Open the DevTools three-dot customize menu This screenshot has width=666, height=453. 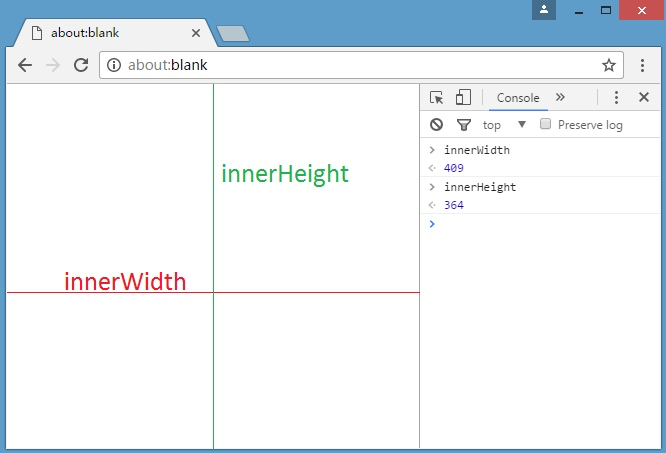[616, 97]
